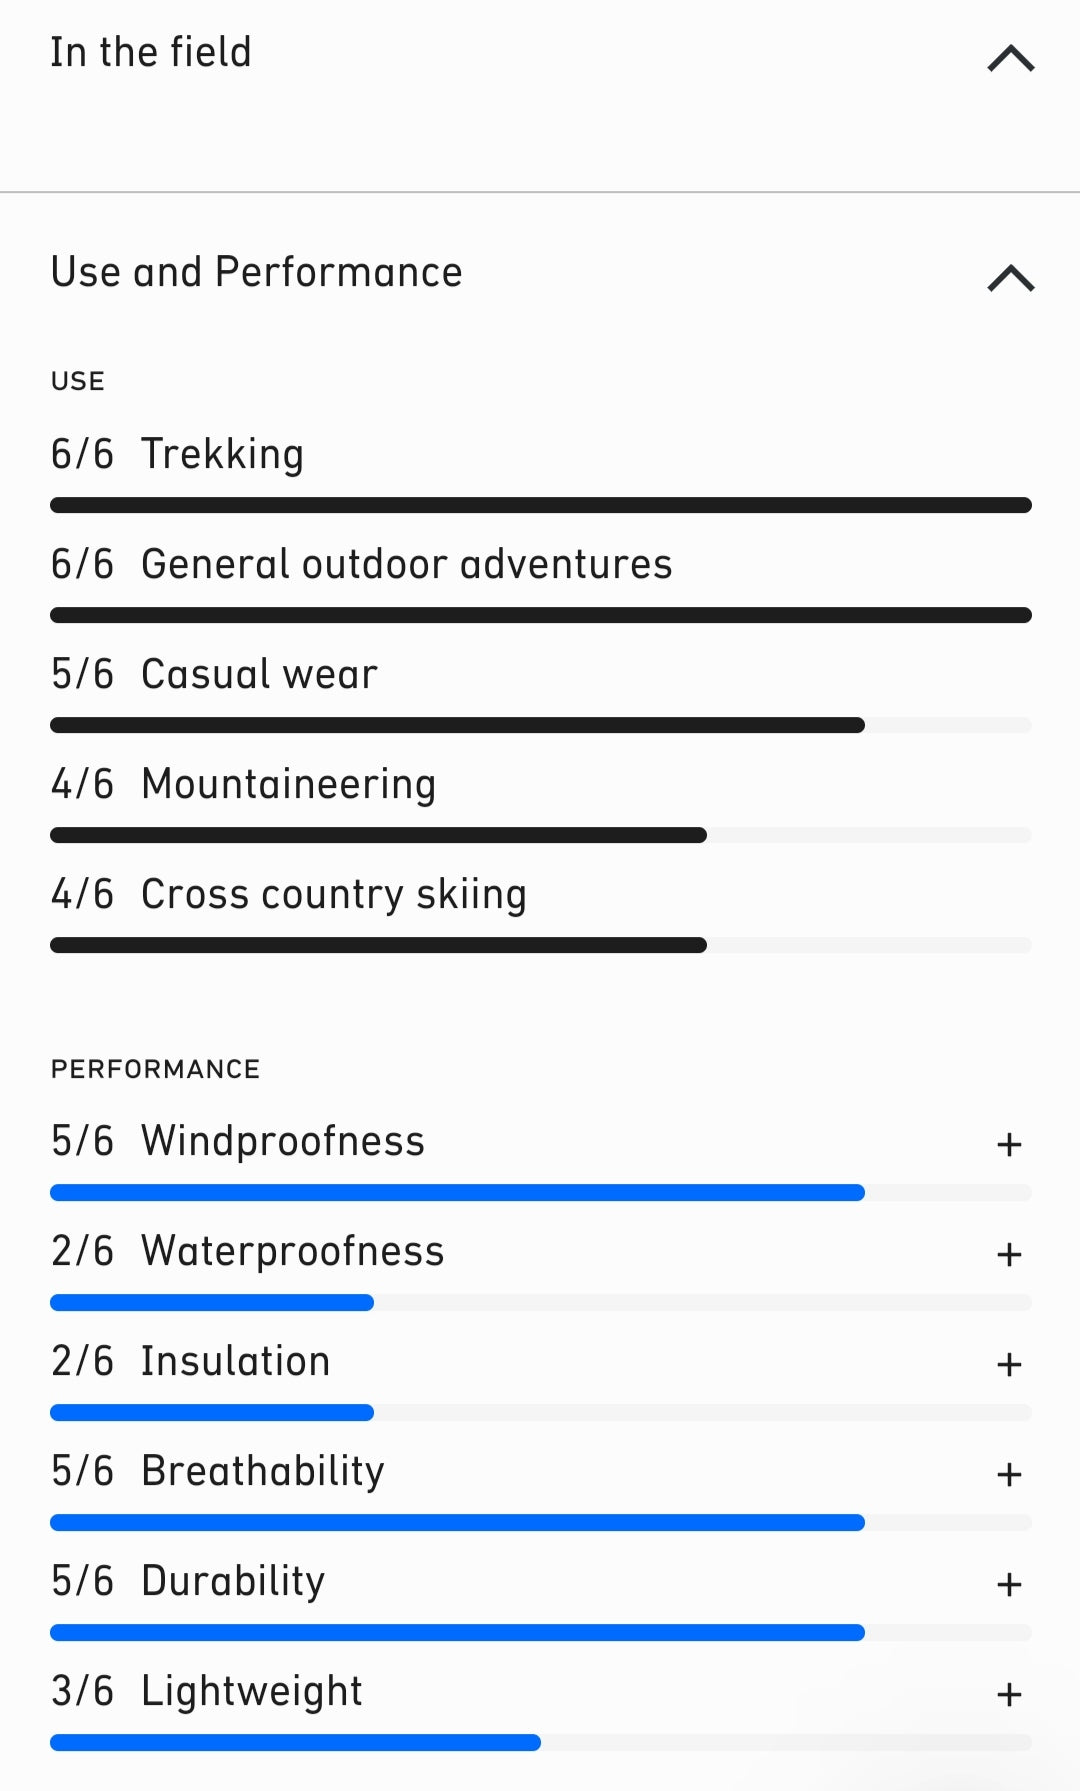Tap the Durability plus icon
Image resolution: width=1080 pixels, height=1791 pixels.
coord(1009,1584)
